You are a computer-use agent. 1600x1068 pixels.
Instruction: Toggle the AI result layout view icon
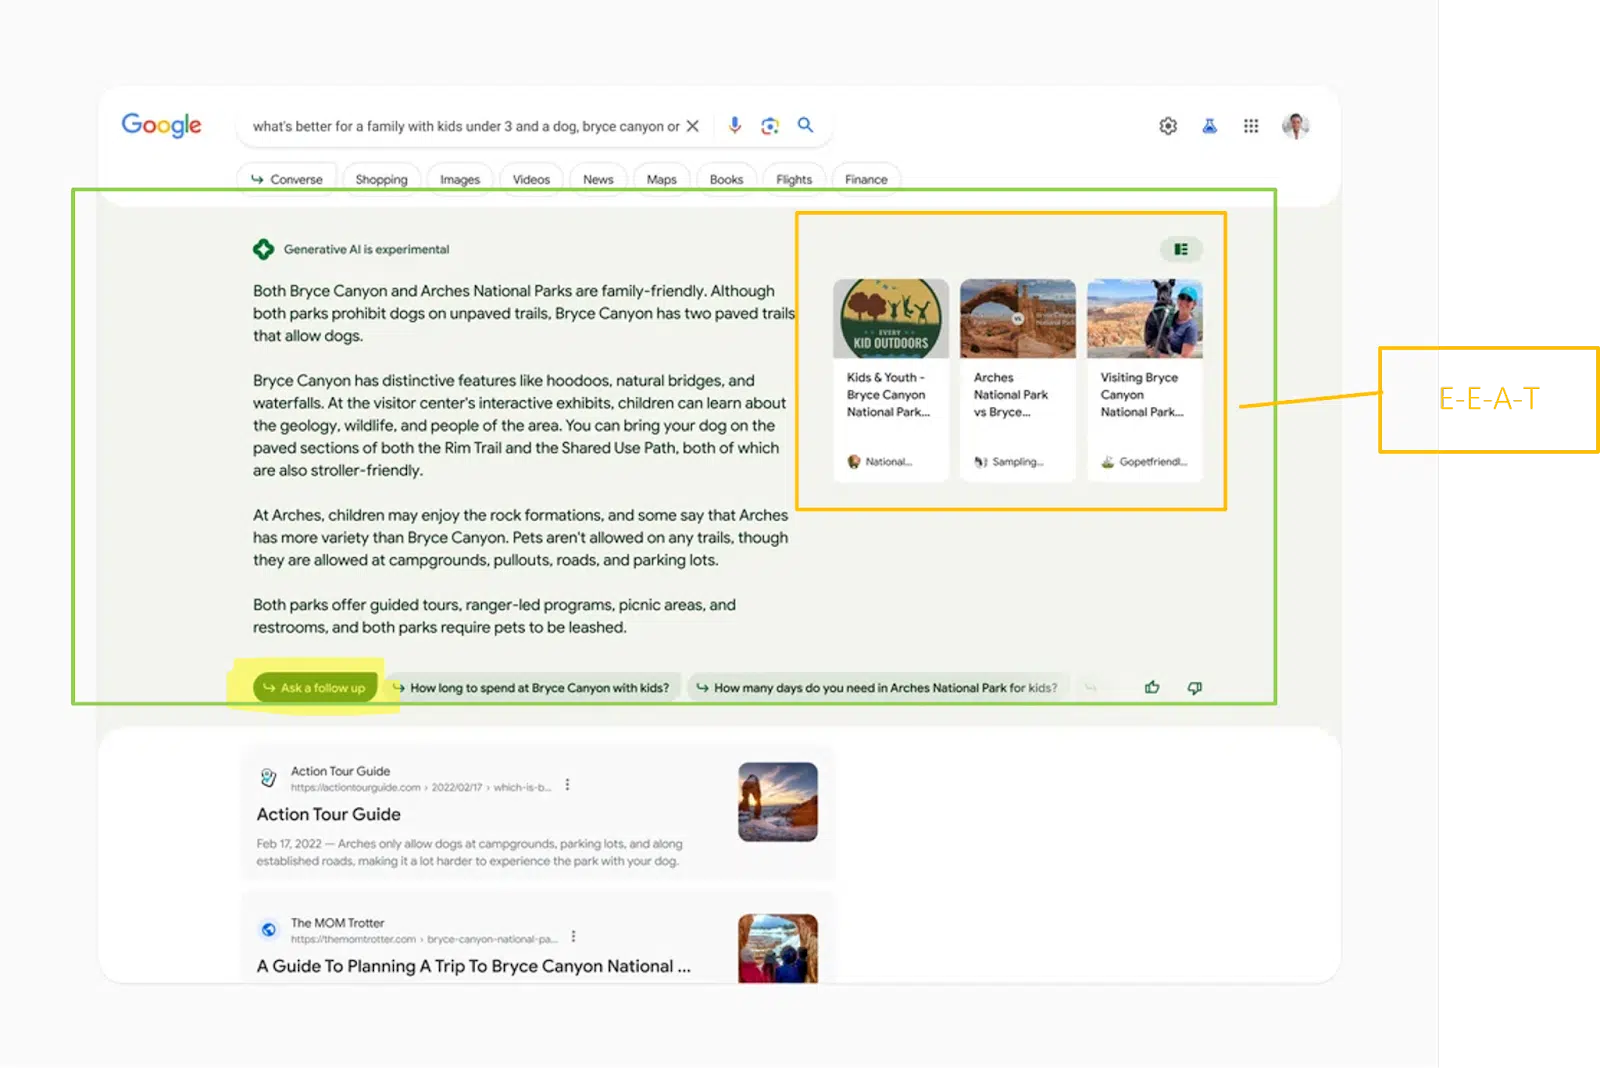coord(1181,249)
